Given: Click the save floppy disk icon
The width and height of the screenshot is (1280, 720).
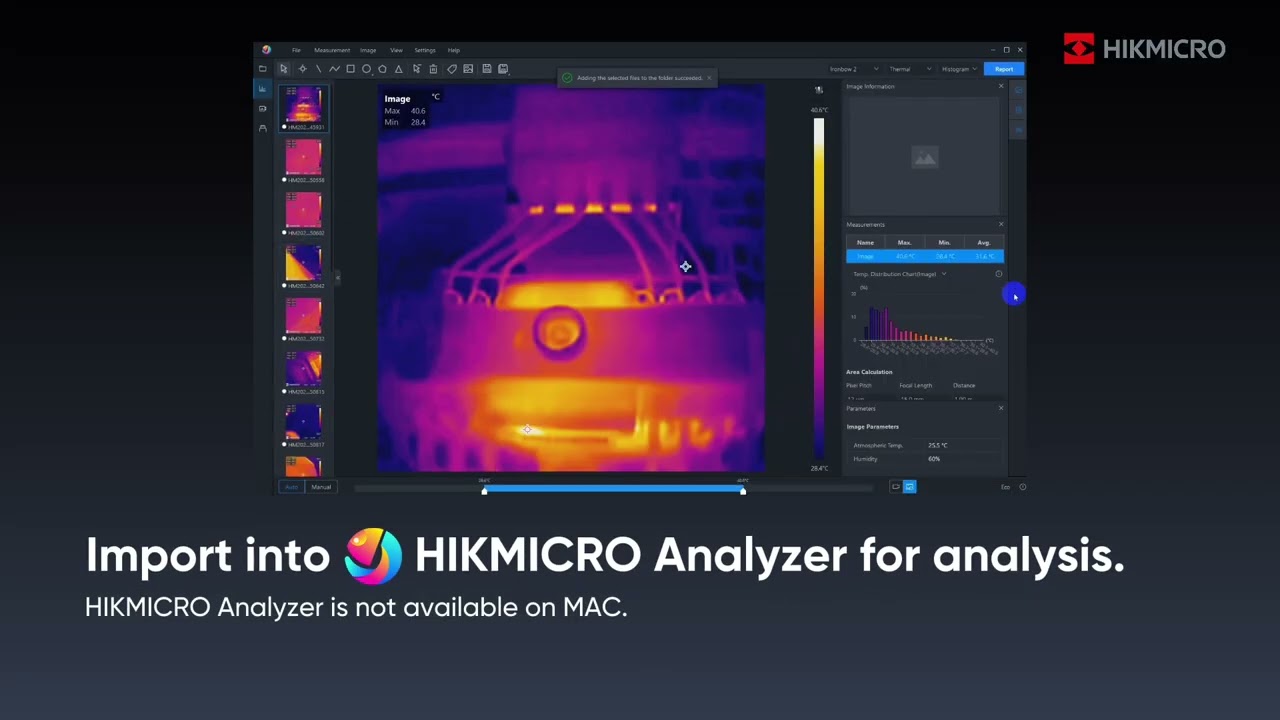Looking at the screenshot, I should pos(487,69).
